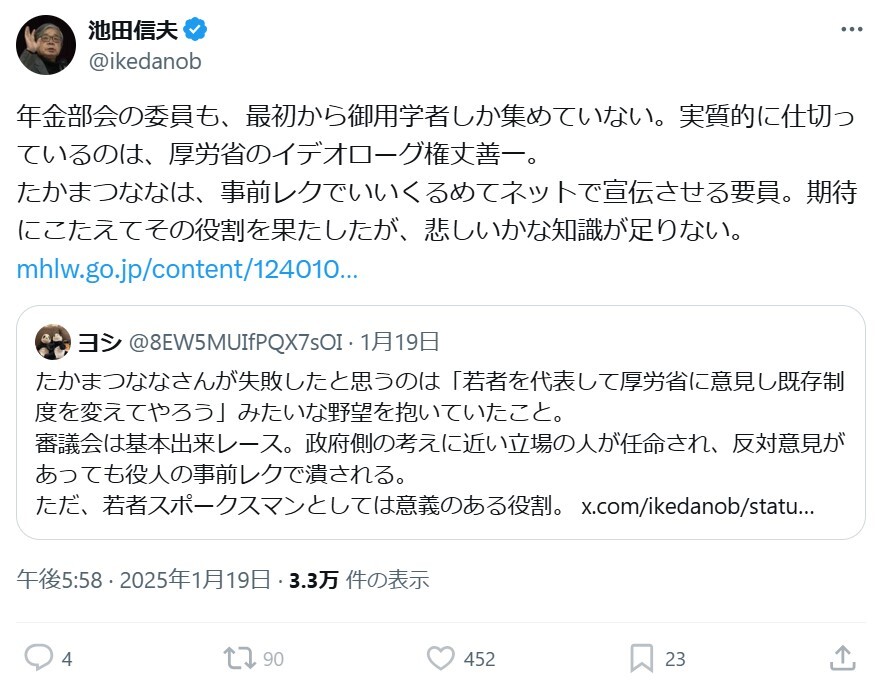Click the 90 reposts count
This screenshot has height=690, width=877.
click(x=273, y=659)
